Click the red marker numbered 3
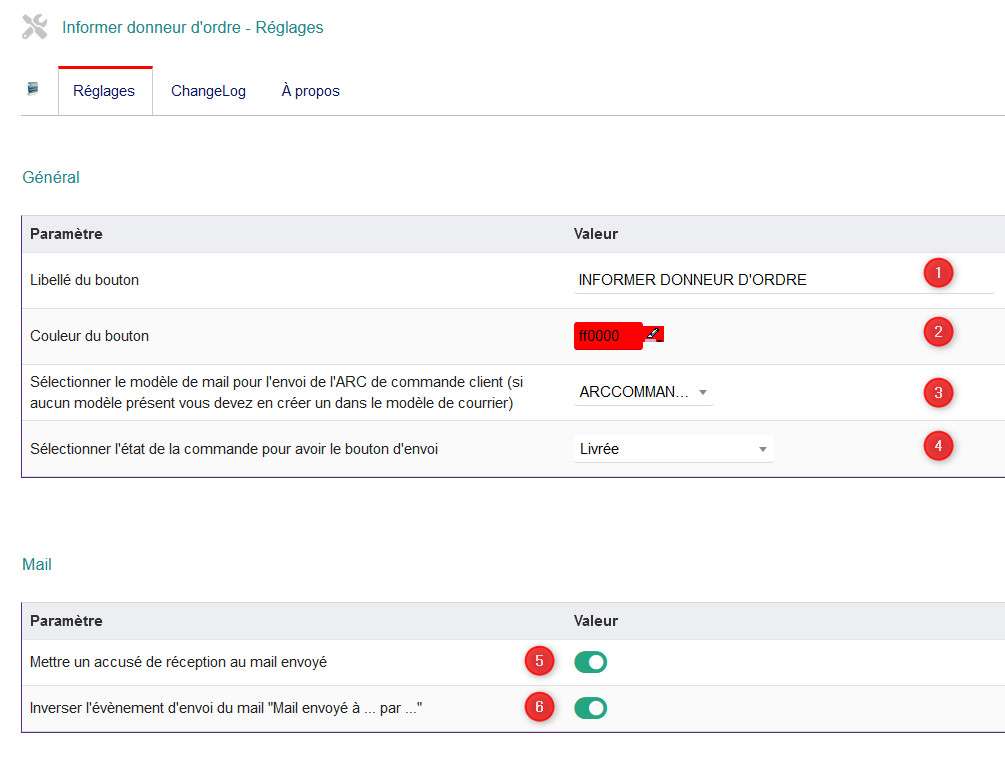Screen dimensions: 1005x758 938,392
